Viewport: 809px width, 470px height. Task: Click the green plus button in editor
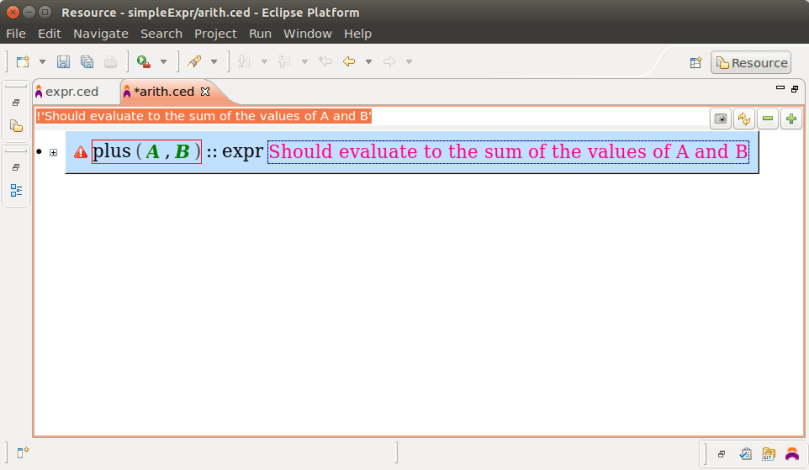pyautogui.click(x=791, y=119)
